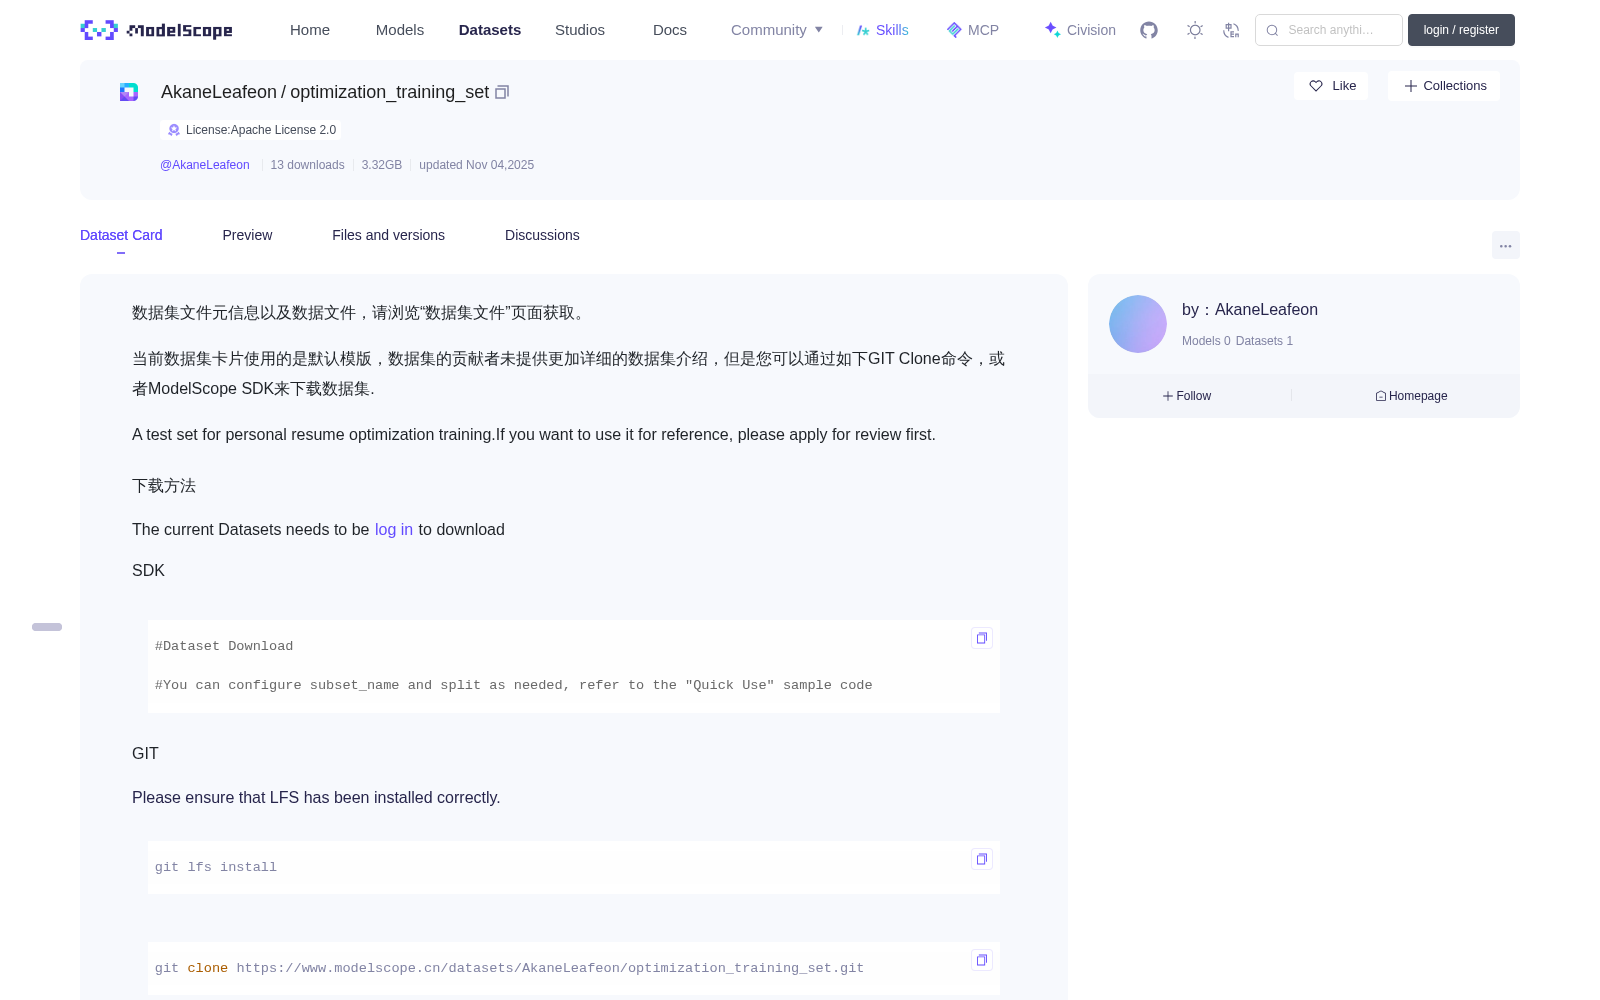Expand the Community dropdown menu

pyautogui.click(x=777, y=30)
